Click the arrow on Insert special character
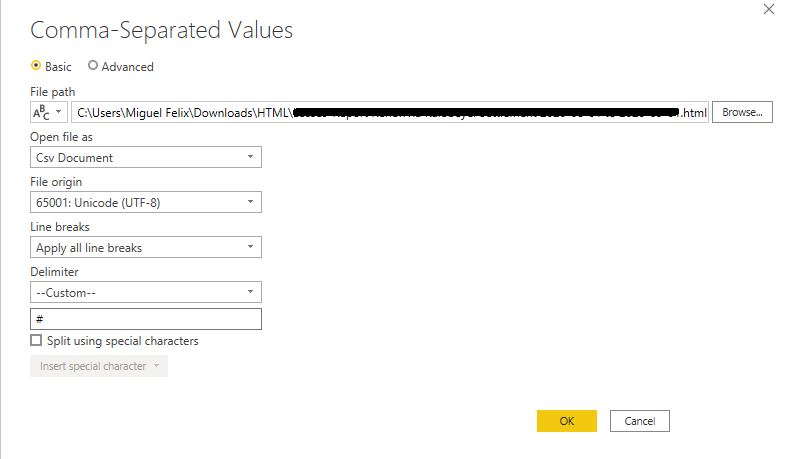The image size is (785, 459). (x=157, y=366)
